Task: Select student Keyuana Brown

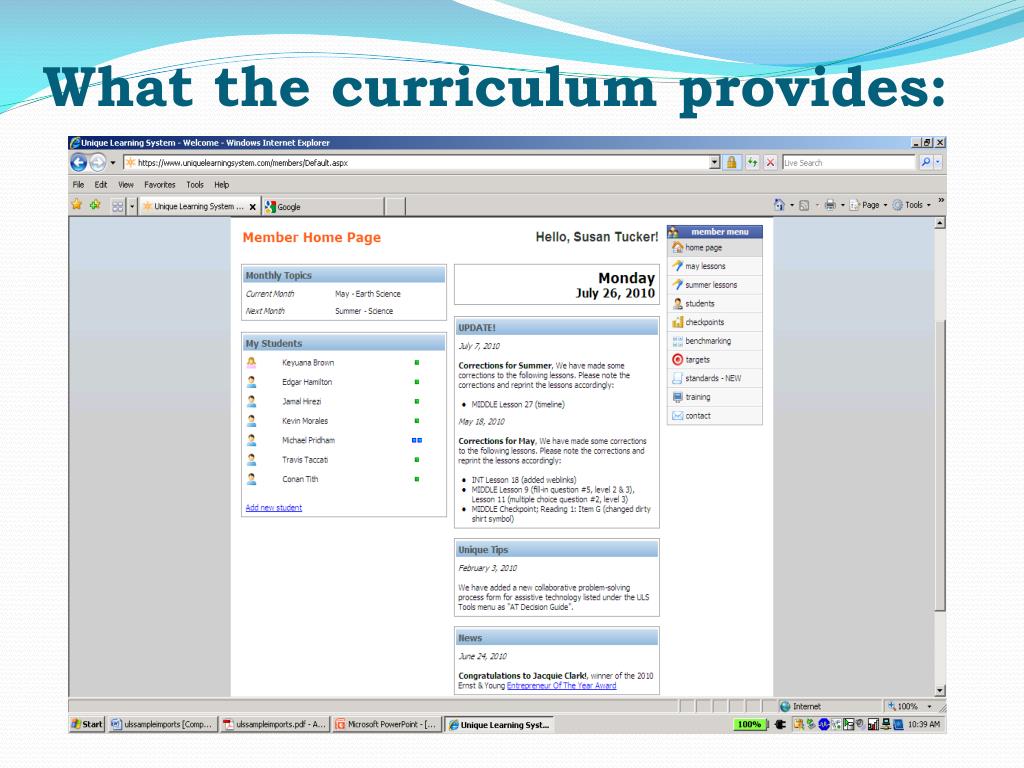Action: click(308, 362)
